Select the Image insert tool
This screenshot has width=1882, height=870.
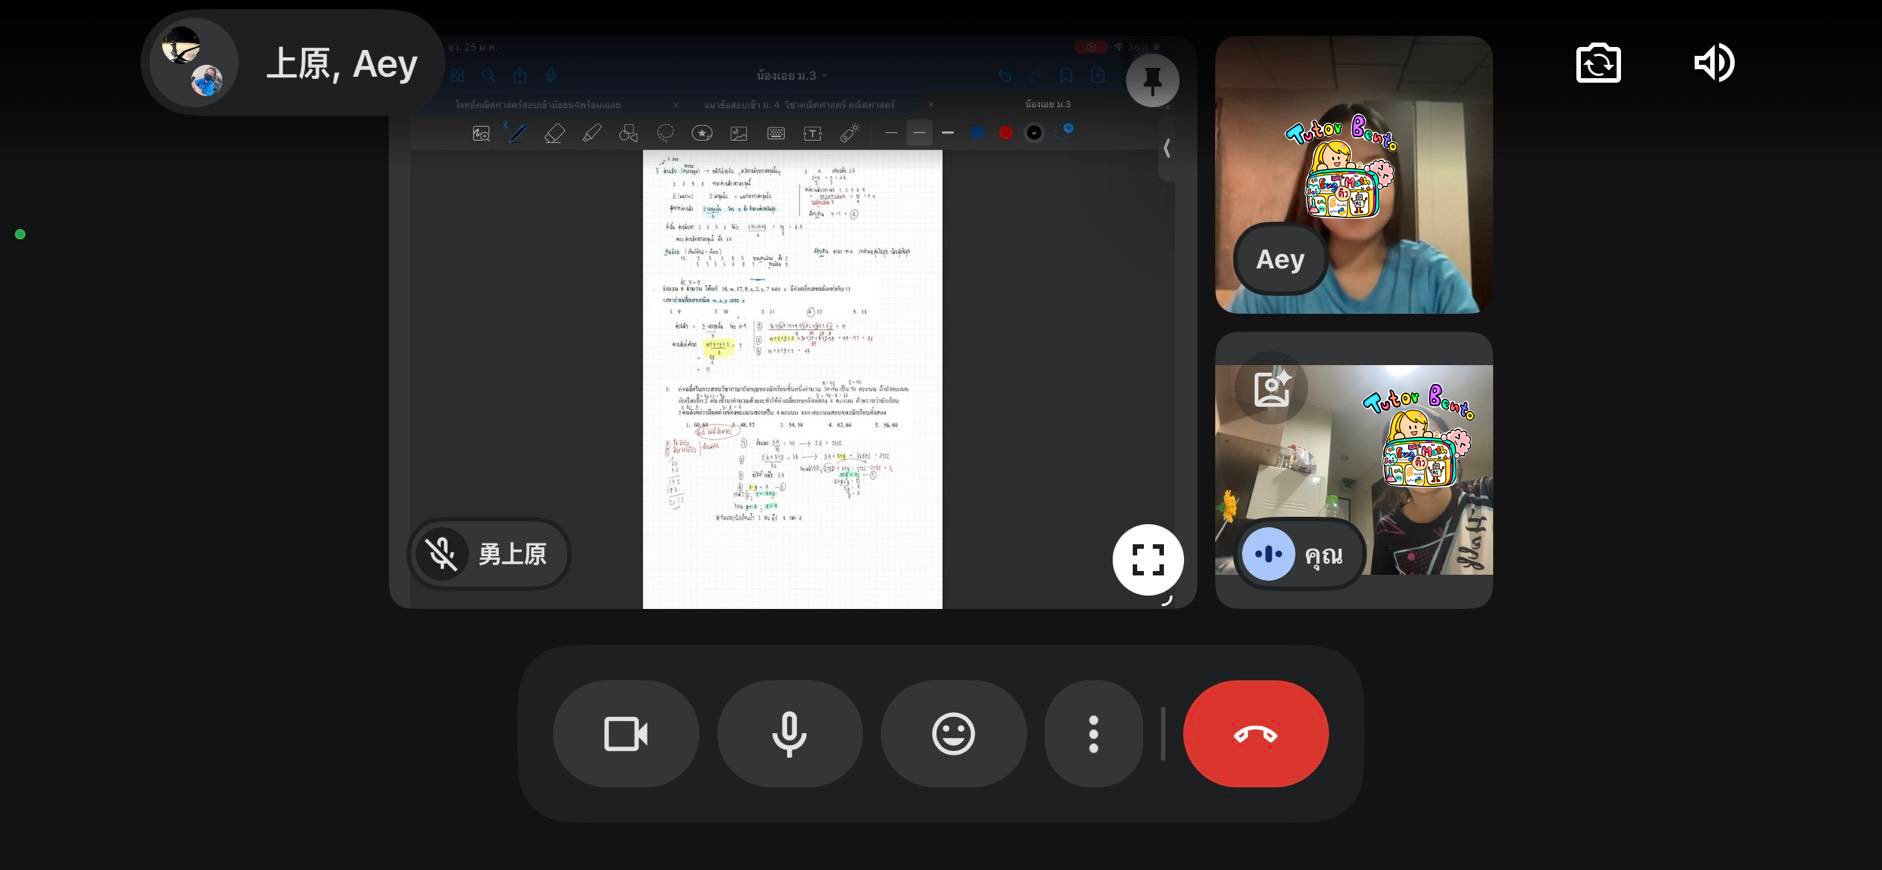739,133
